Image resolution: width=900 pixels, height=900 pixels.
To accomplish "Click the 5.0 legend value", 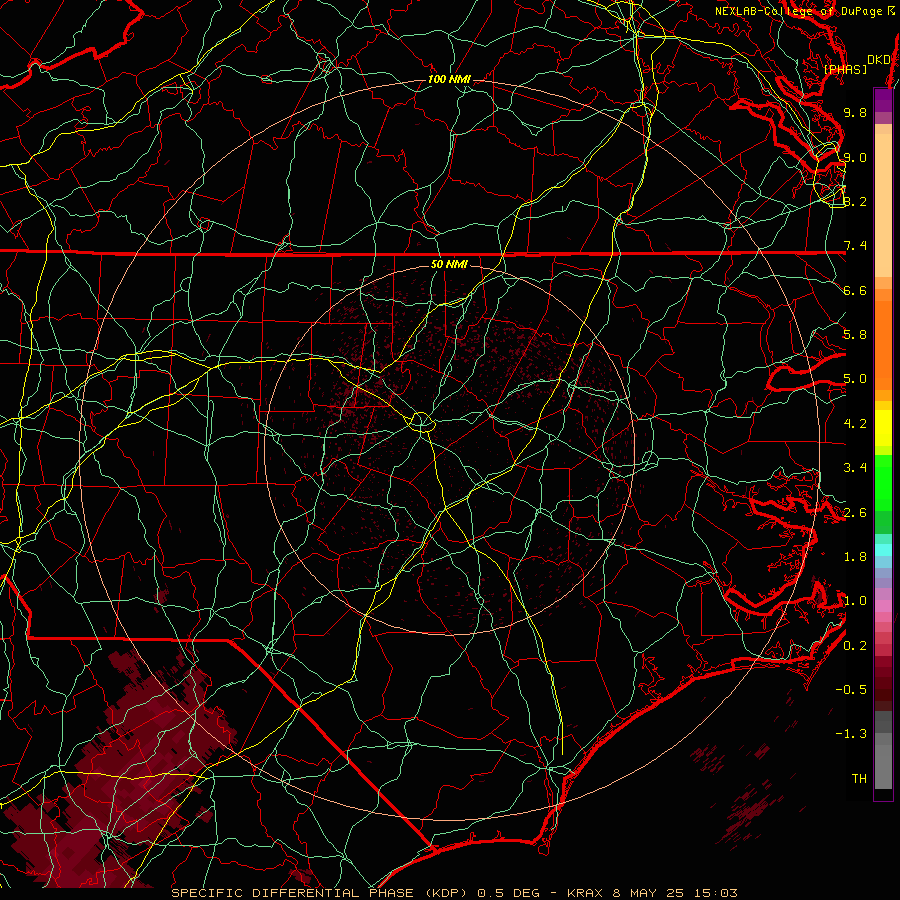I will 855,379.
